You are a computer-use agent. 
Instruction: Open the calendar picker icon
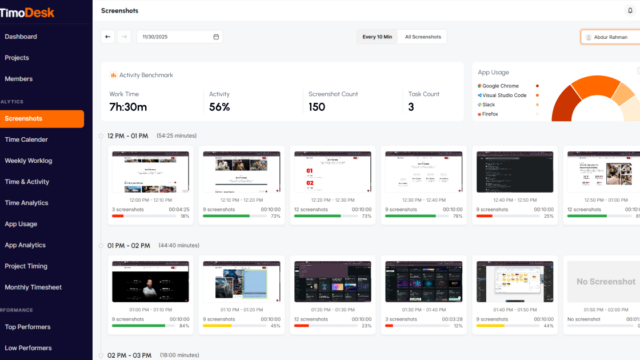pyautogui.click(x=216, y=37)
